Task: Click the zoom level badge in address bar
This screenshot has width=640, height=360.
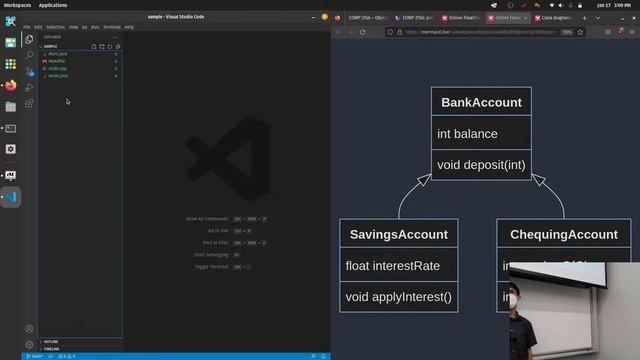Action: [567, 32]
